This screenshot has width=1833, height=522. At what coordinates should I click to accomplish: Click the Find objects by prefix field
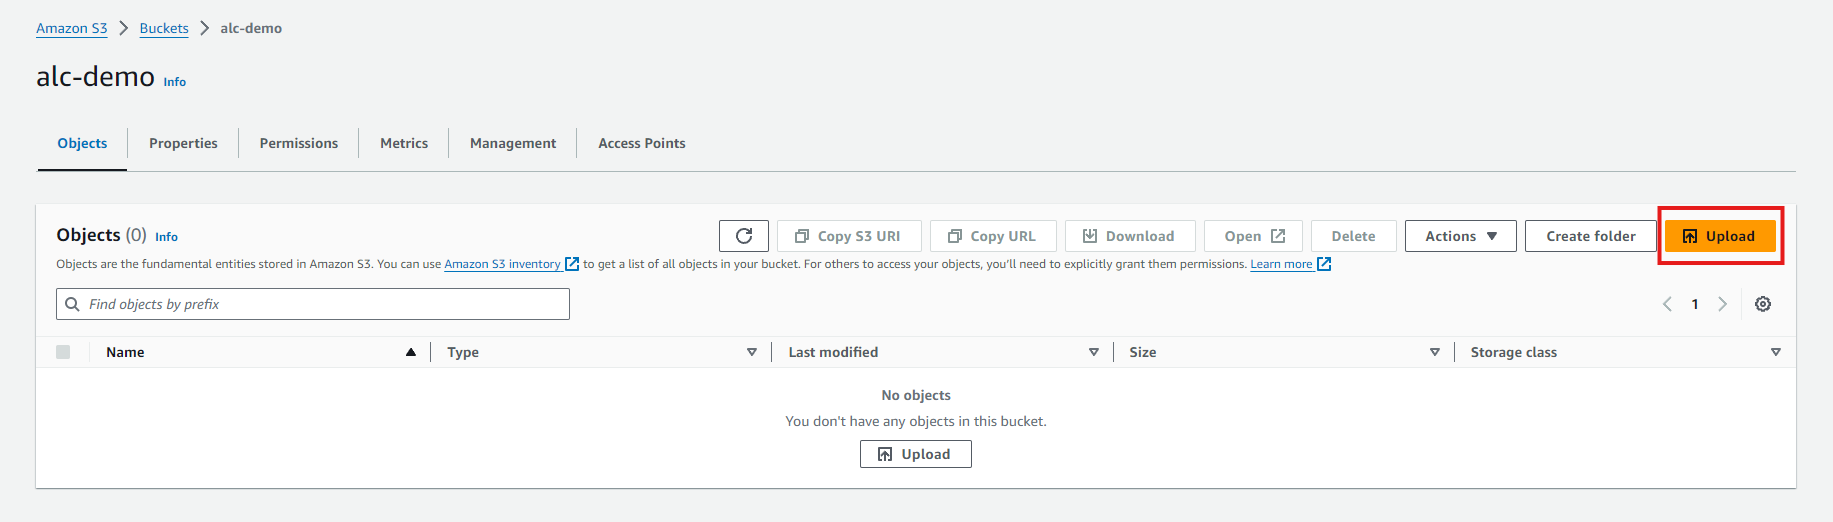pos(313,304)
